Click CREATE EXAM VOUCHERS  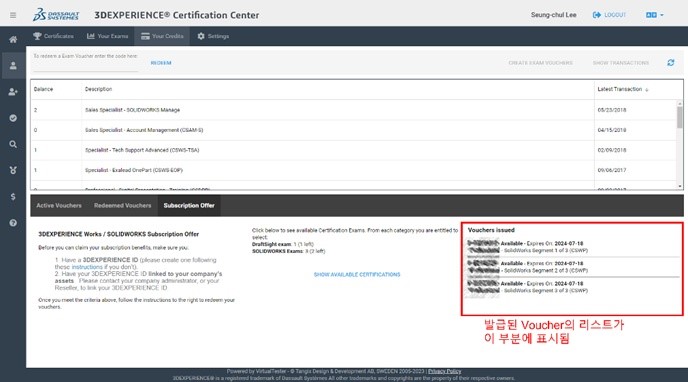point(541,63)
